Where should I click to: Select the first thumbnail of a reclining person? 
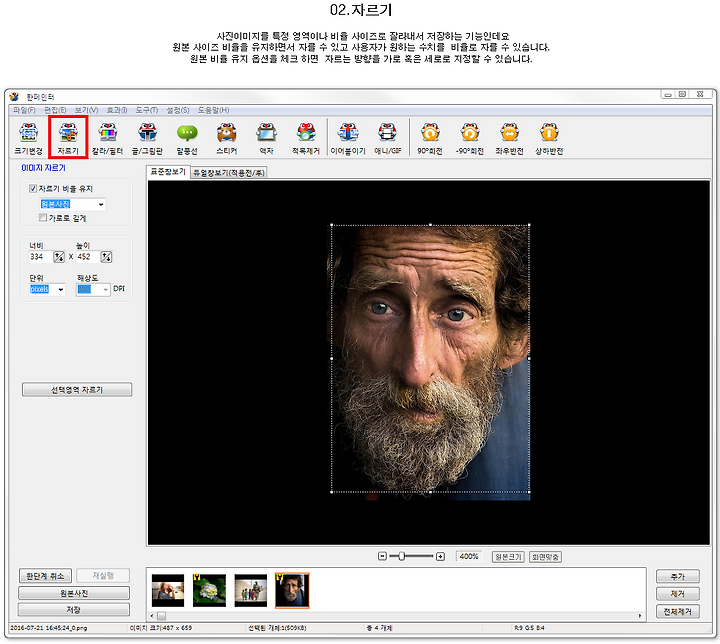pyautogui.click(x=168, y=590)
